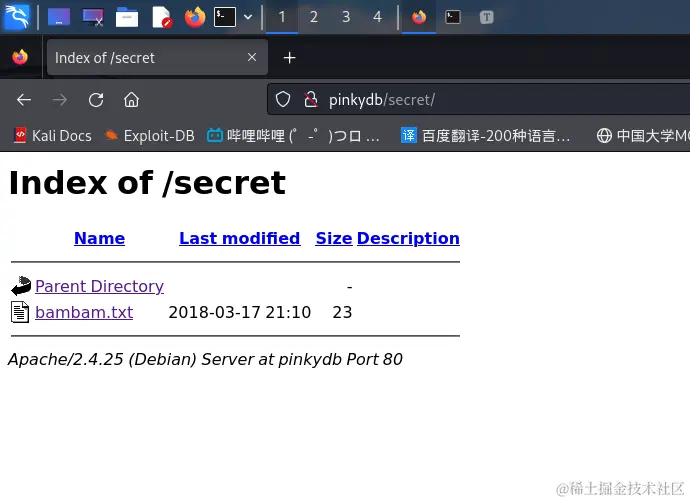
Task: Open a new browser tab
Action: point(289,57)
